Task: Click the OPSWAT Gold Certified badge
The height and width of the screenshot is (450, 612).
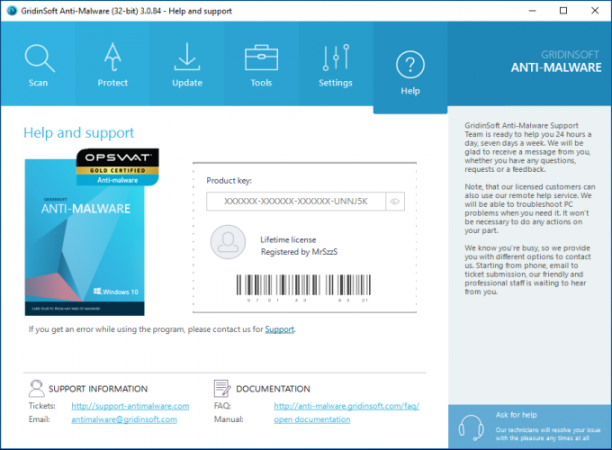Action: (117, 167)
